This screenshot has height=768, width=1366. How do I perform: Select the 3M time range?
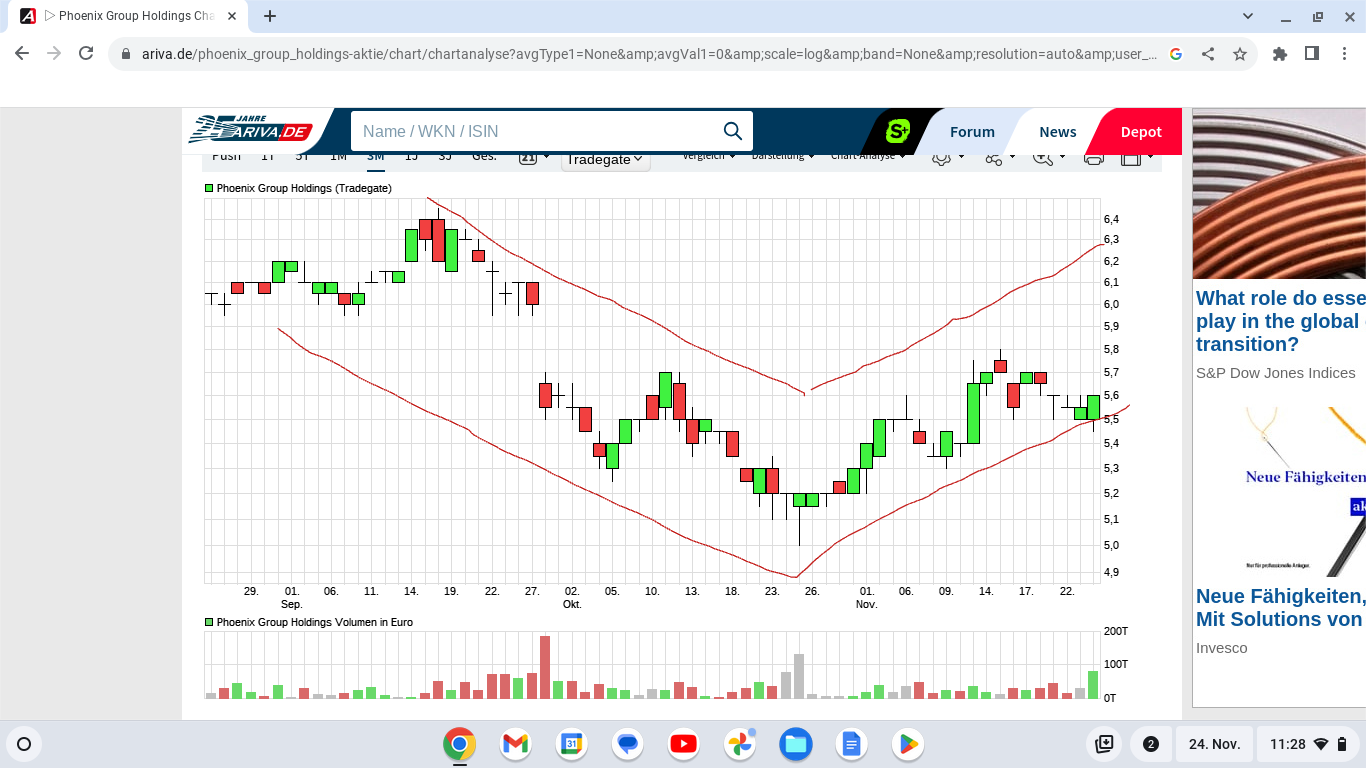(375, 157)
